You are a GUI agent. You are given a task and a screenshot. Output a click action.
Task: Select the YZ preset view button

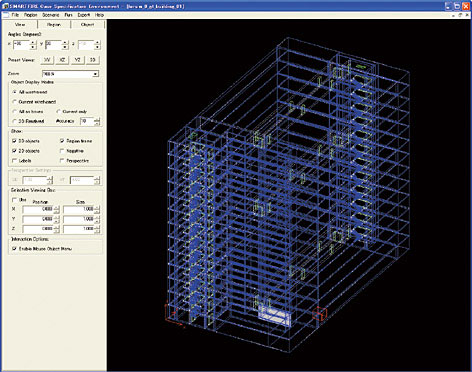click(77, 60)
